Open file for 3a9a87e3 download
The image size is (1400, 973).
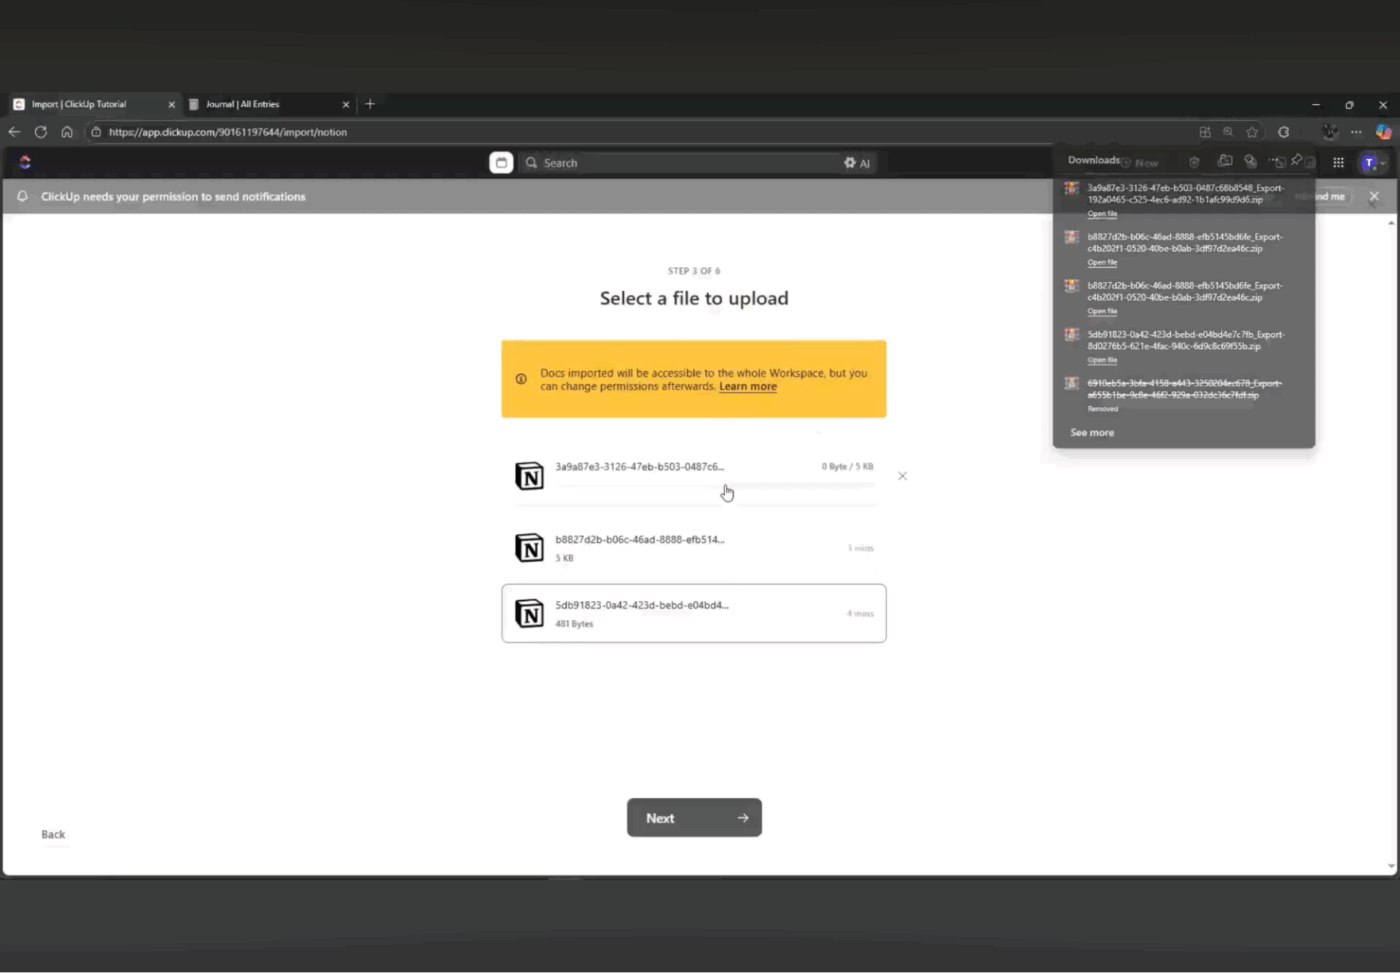pos(1102,214)
